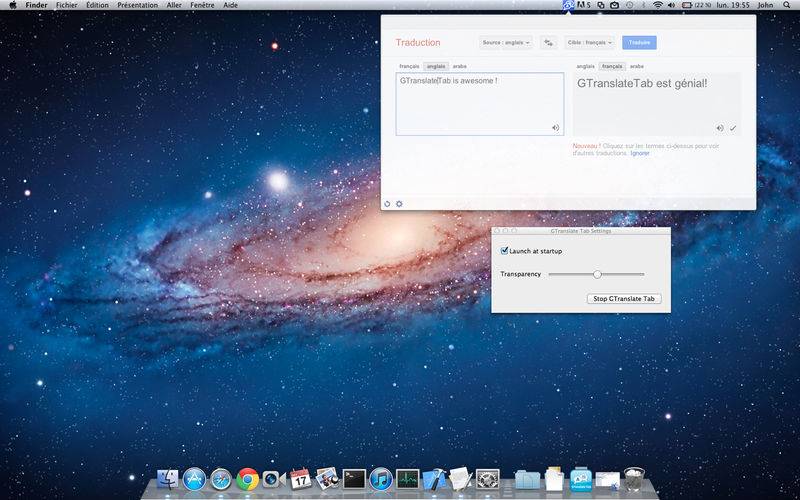Open the Présentation menu

click(x=137, y=5)
